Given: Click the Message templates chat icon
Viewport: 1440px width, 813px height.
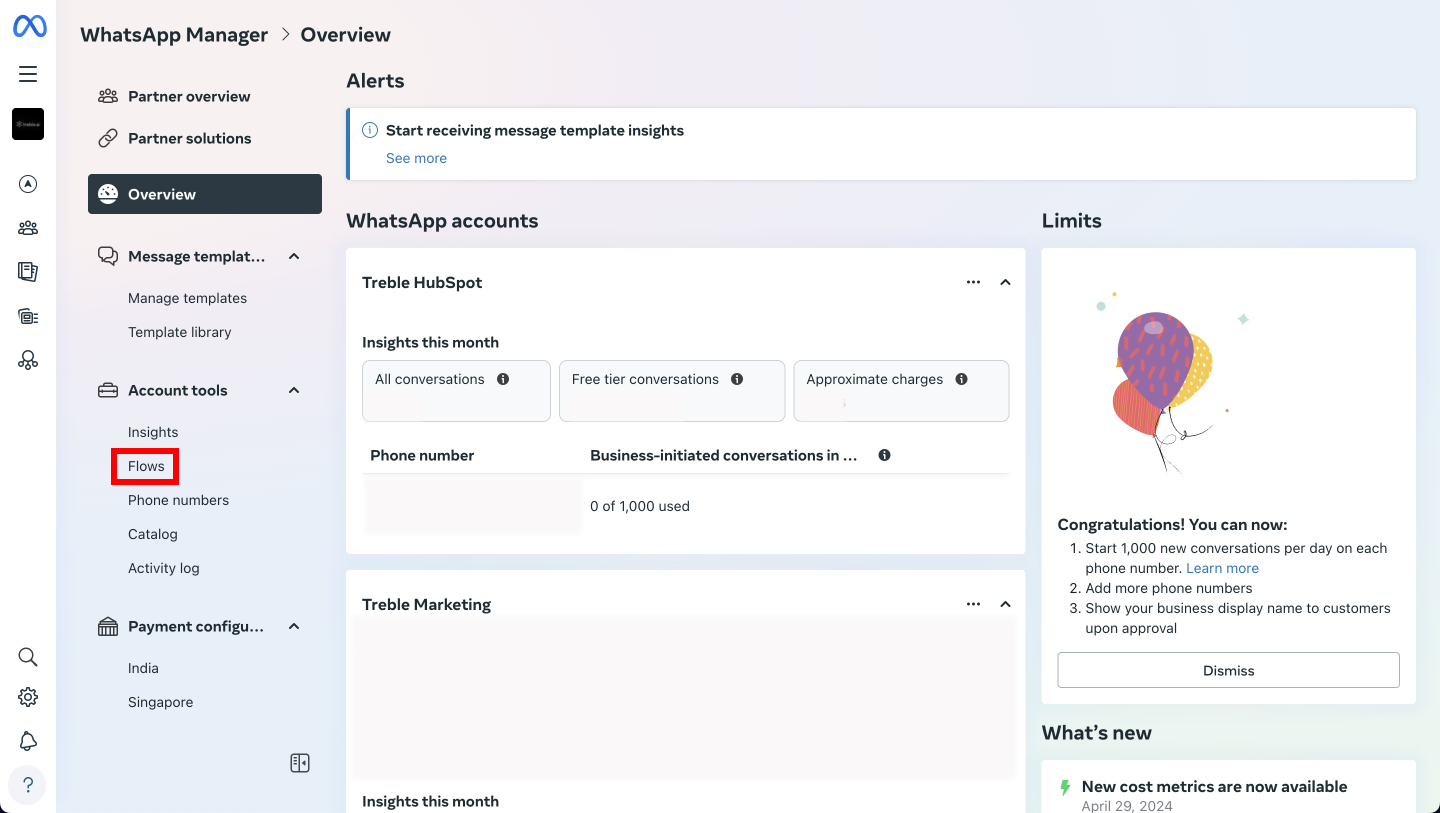Looking at the screenshot, I should tap(108, 256).
